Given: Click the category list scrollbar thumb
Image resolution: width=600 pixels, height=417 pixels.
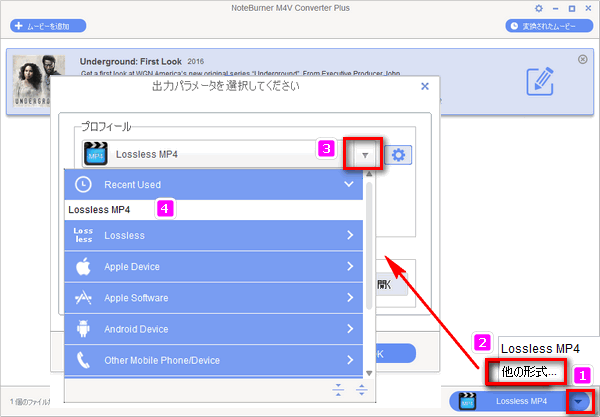Looking at the screenshot, I should tap(369, 246).
